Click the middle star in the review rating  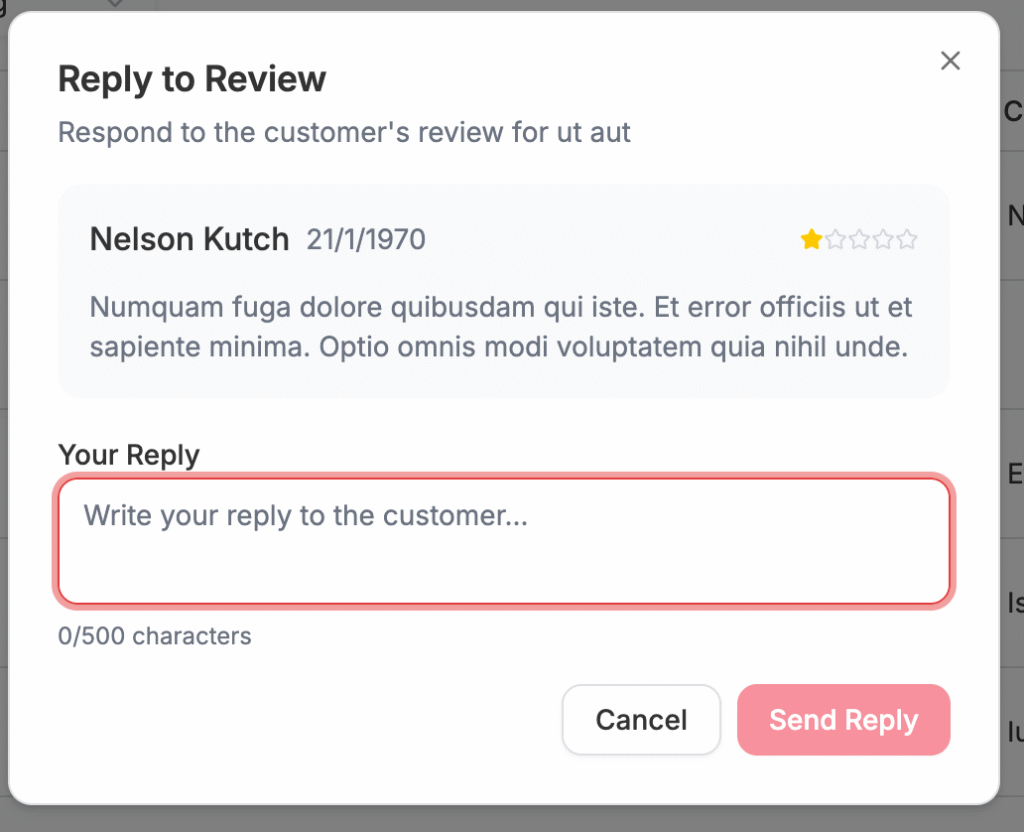pos(858,239)
